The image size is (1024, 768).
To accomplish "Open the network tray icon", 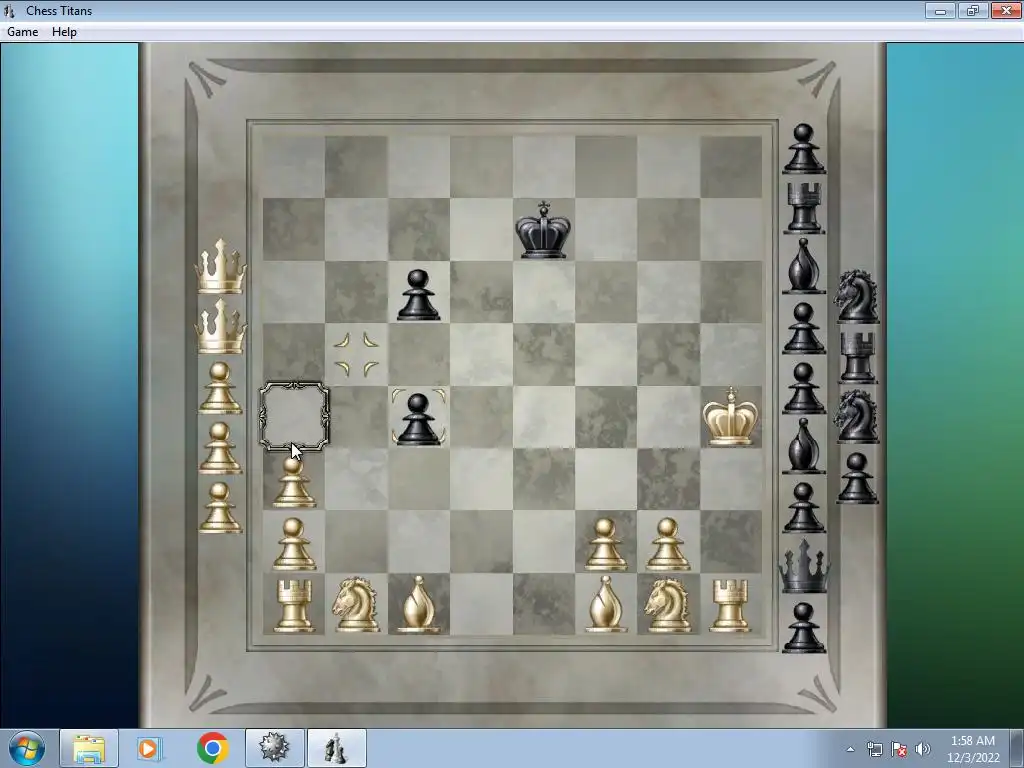I will pos(874,749).
